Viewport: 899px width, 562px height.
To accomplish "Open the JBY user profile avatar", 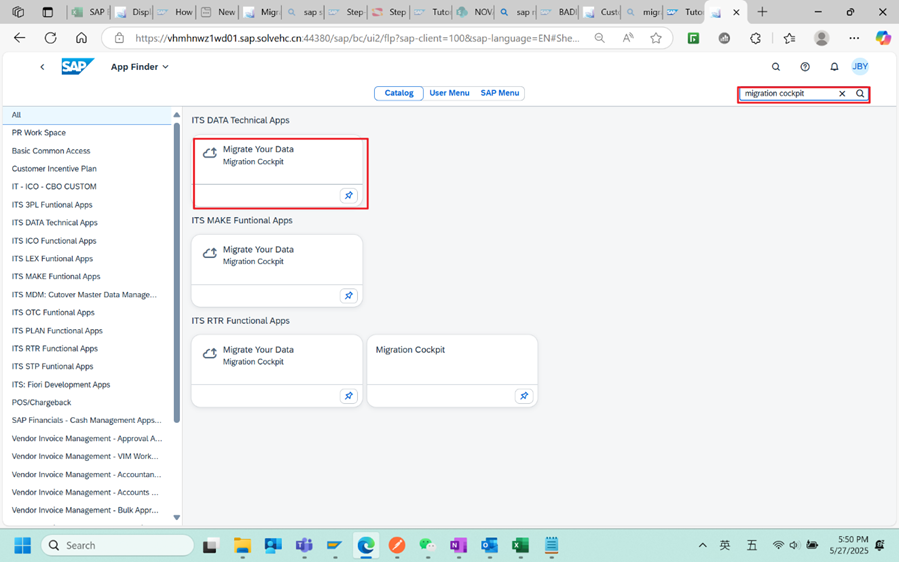I will tap(860, 67).
